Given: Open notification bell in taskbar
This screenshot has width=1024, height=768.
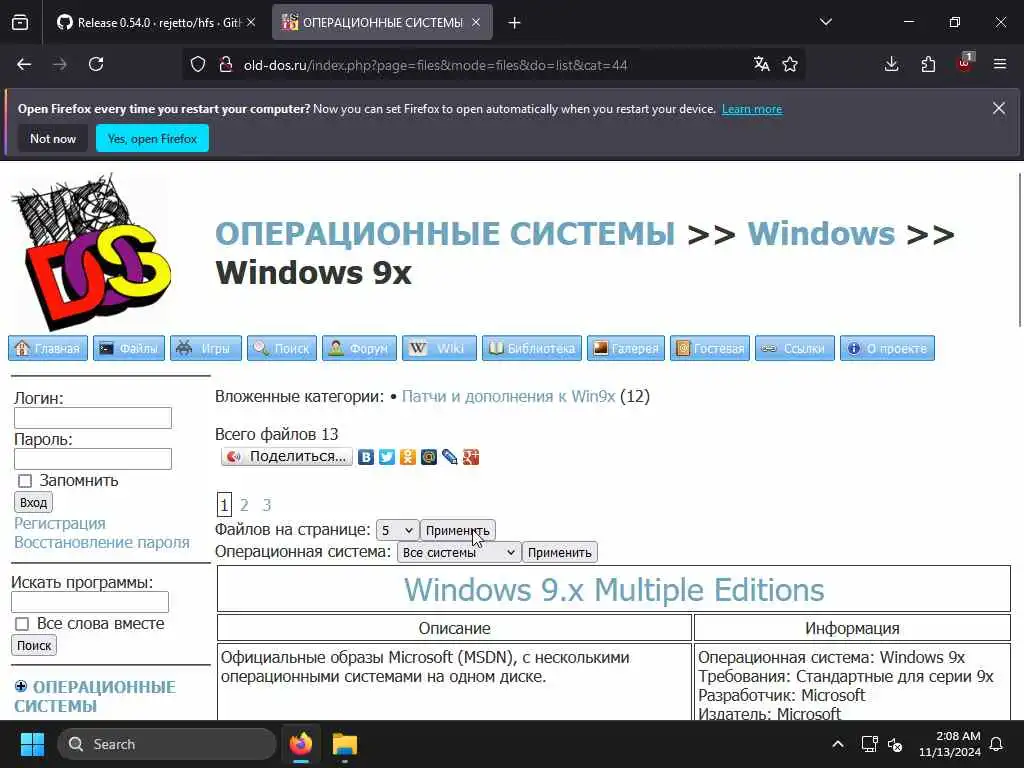Looking at the screenshot, I should [997, 744].
